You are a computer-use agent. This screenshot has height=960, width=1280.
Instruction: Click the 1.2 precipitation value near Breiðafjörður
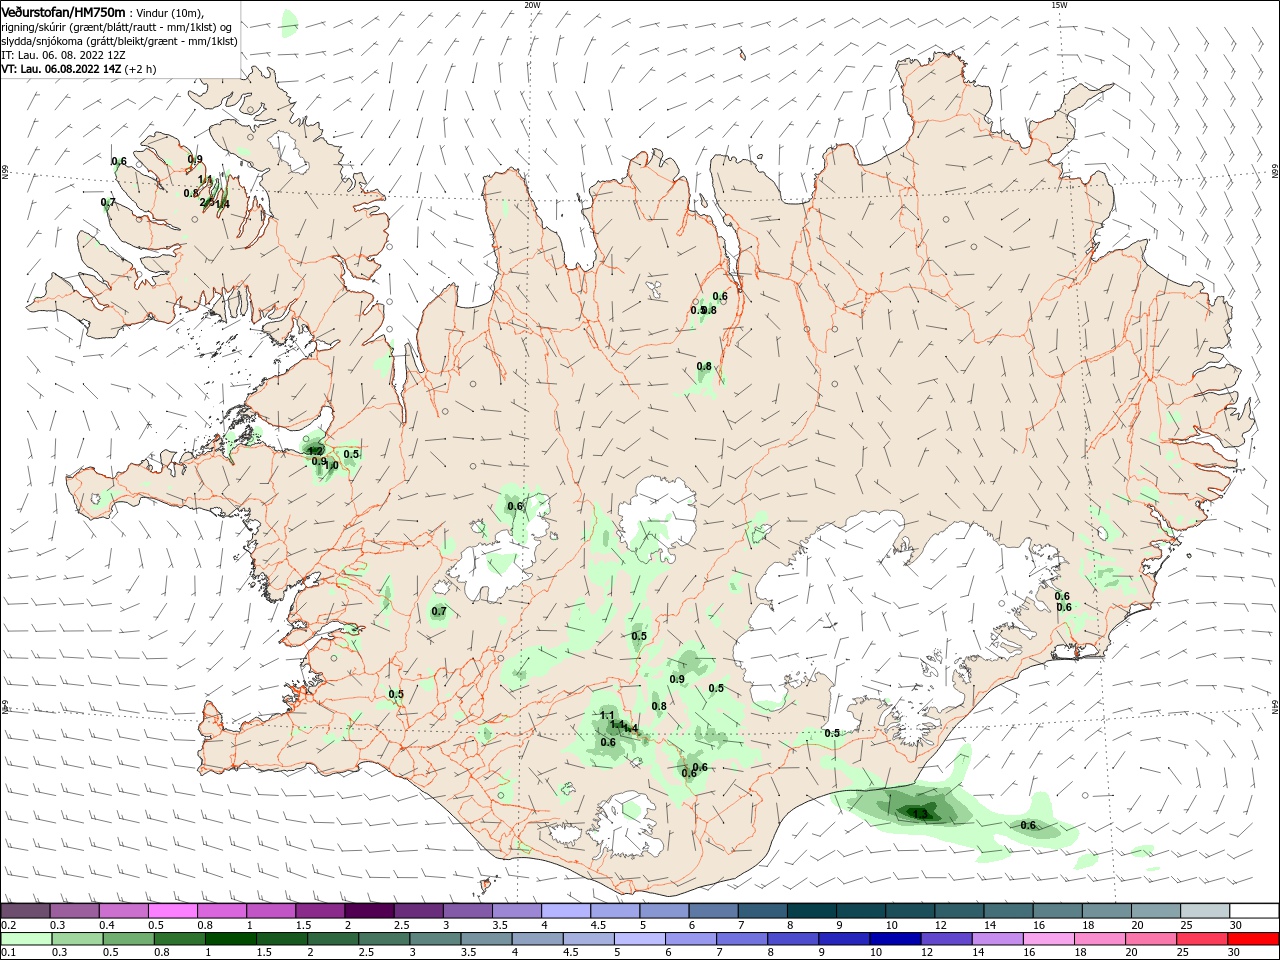[315, 452]
